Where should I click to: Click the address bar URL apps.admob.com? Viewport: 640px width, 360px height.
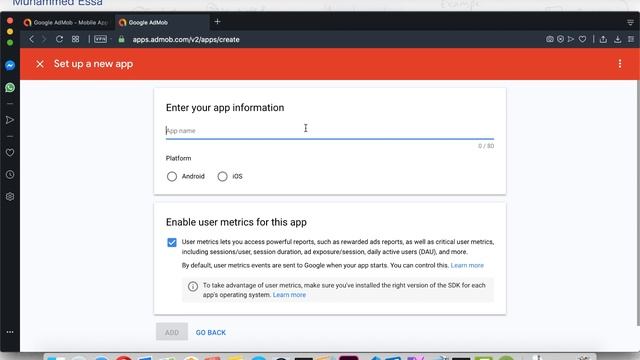[186, 40]
